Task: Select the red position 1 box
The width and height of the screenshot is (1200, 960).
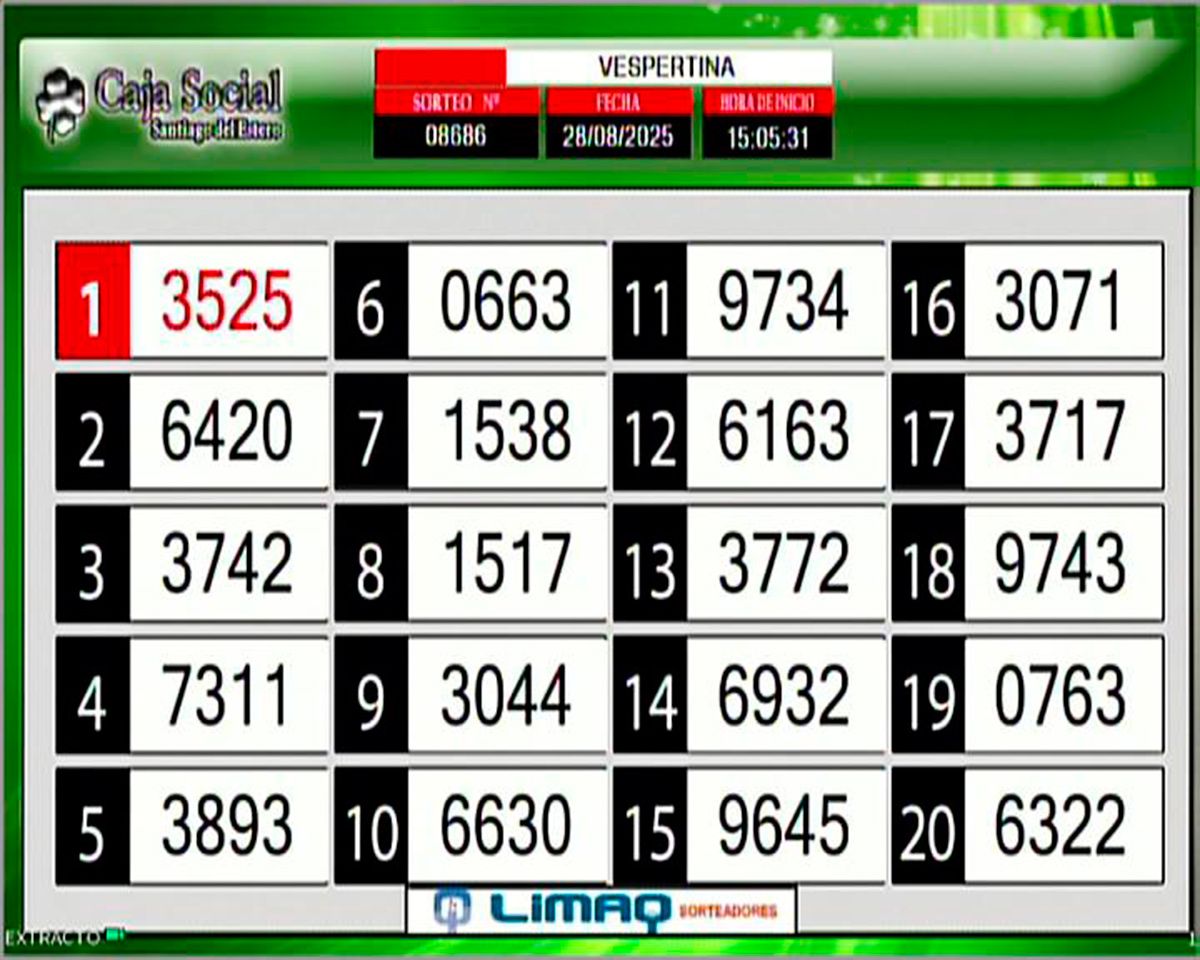Action: pos(92,301)
